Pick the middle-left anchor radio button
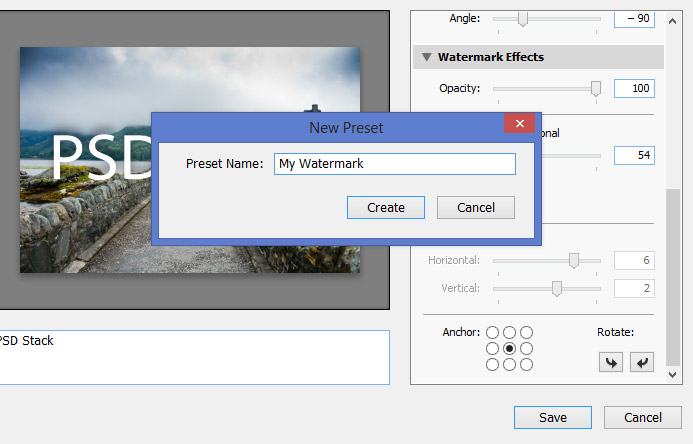The height and width of the screenshot is (444, 693). coord(492,348)
